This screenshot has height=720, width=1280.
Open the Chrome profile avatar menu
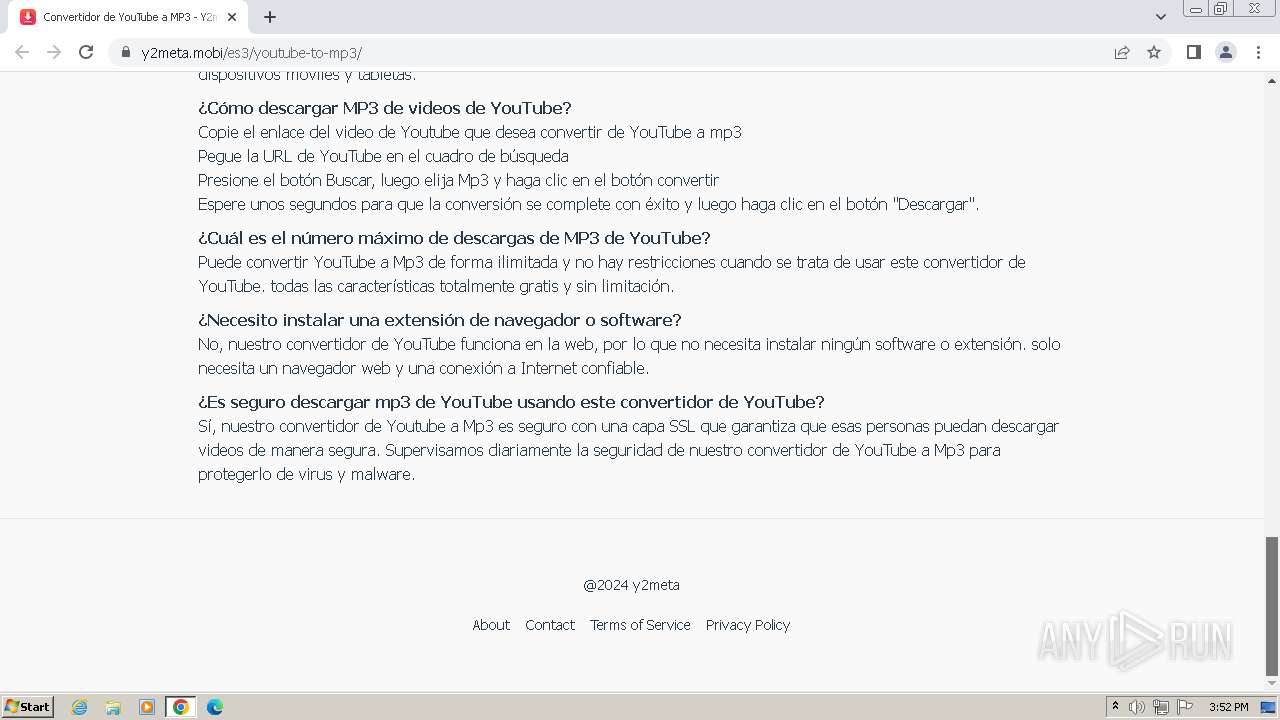(x=1226, y=52)
